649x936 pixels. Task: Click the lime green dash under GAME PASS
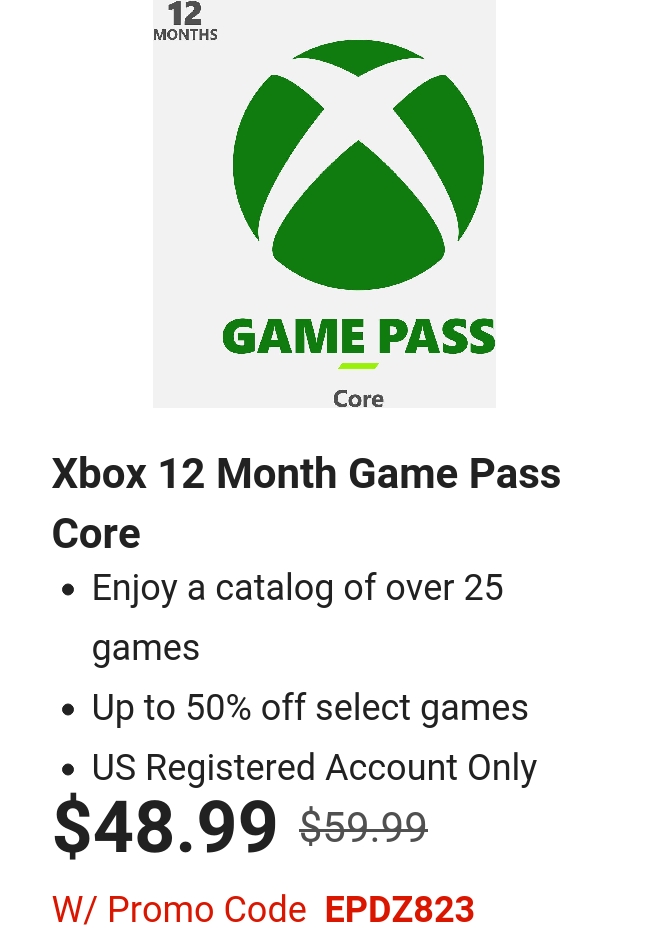[x=358, y=366]
